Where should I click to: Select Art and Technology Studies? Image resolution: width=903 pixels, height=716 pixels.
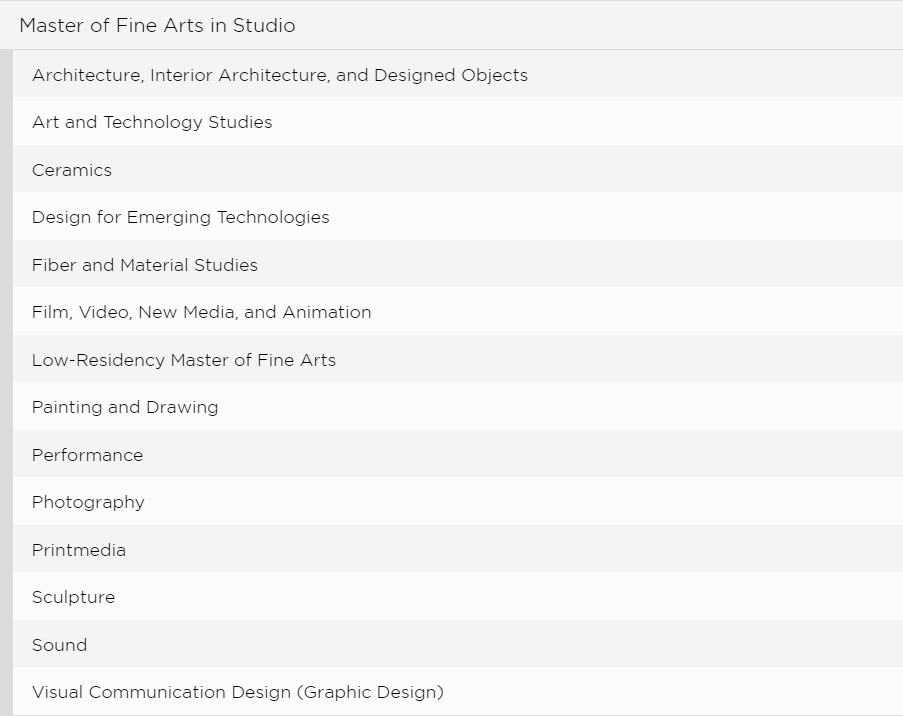point(152,122)
